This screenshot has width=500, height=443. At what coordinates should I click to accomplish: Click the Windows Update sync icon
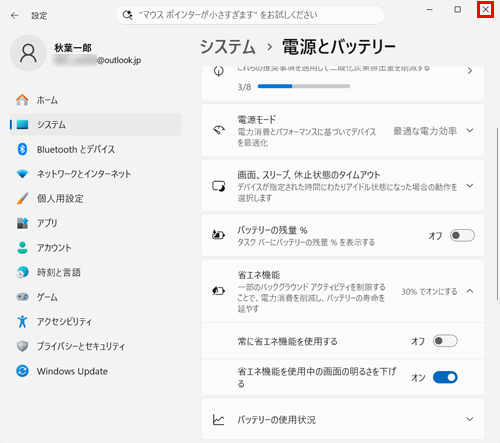point(22,371)
